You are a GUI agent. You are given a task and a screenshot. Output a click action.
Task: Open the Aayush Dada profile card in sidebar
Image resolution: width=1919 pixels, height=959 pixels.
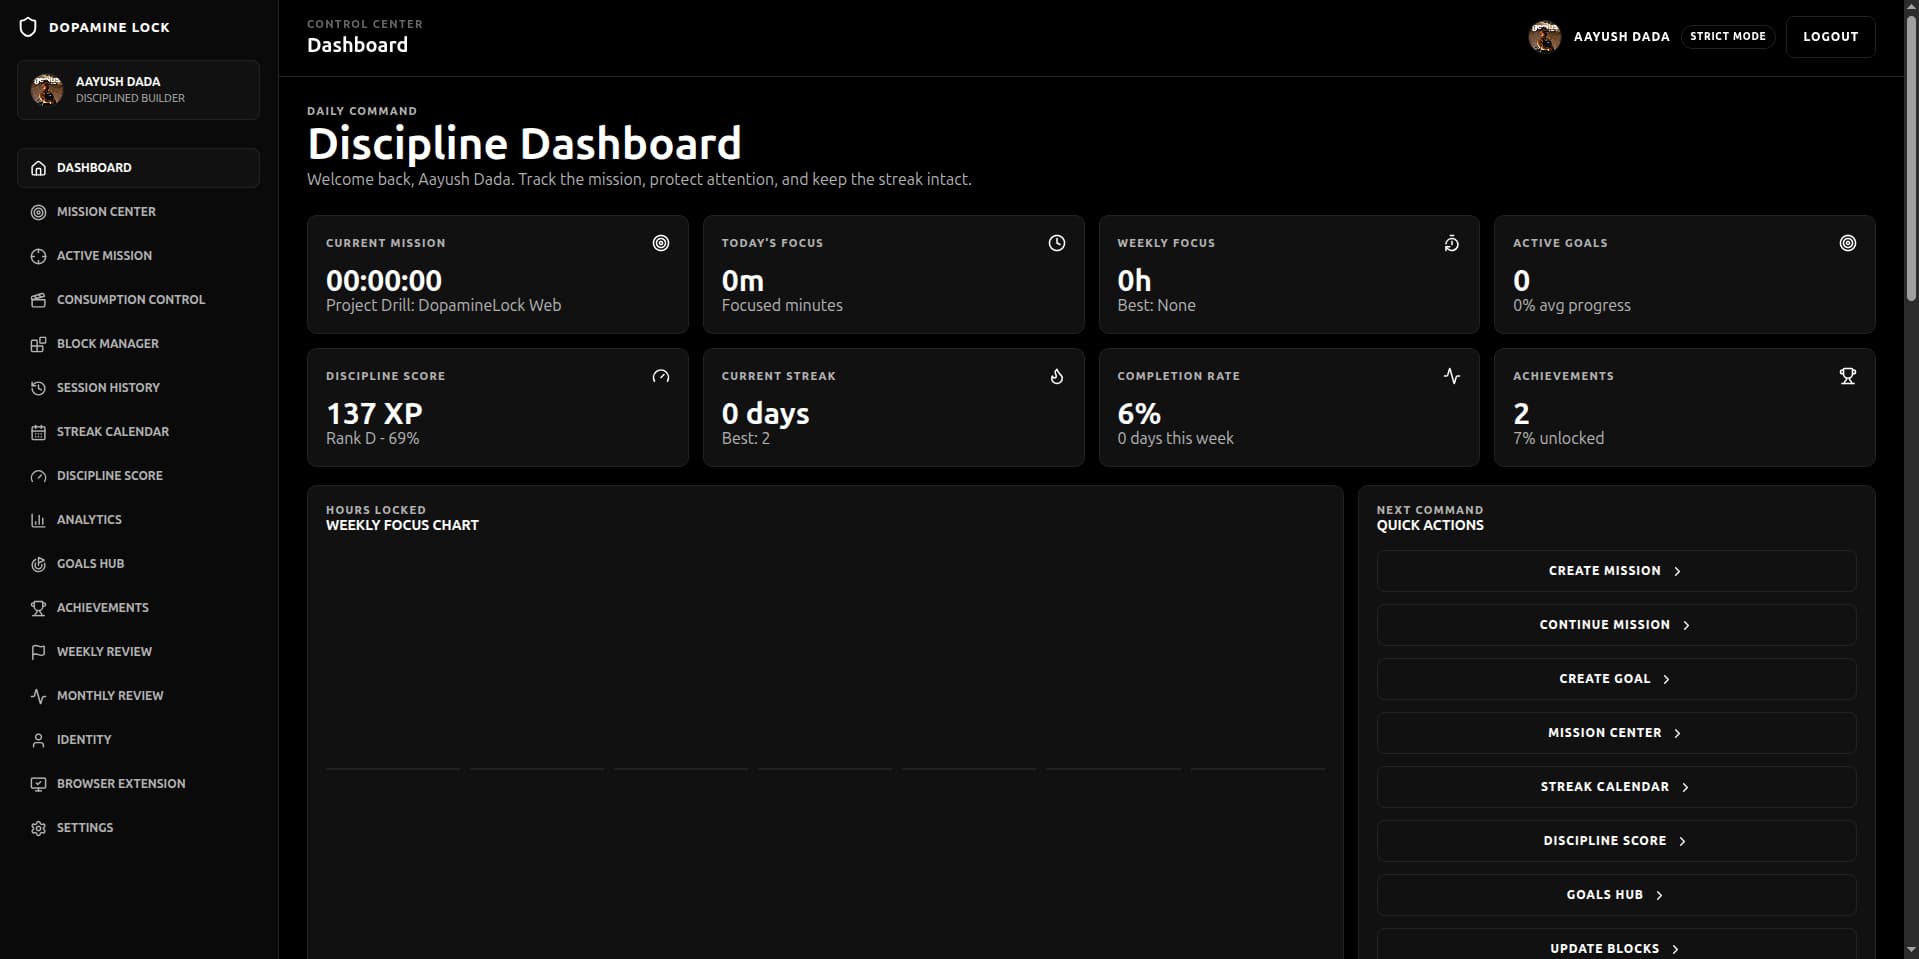[138, 90]
